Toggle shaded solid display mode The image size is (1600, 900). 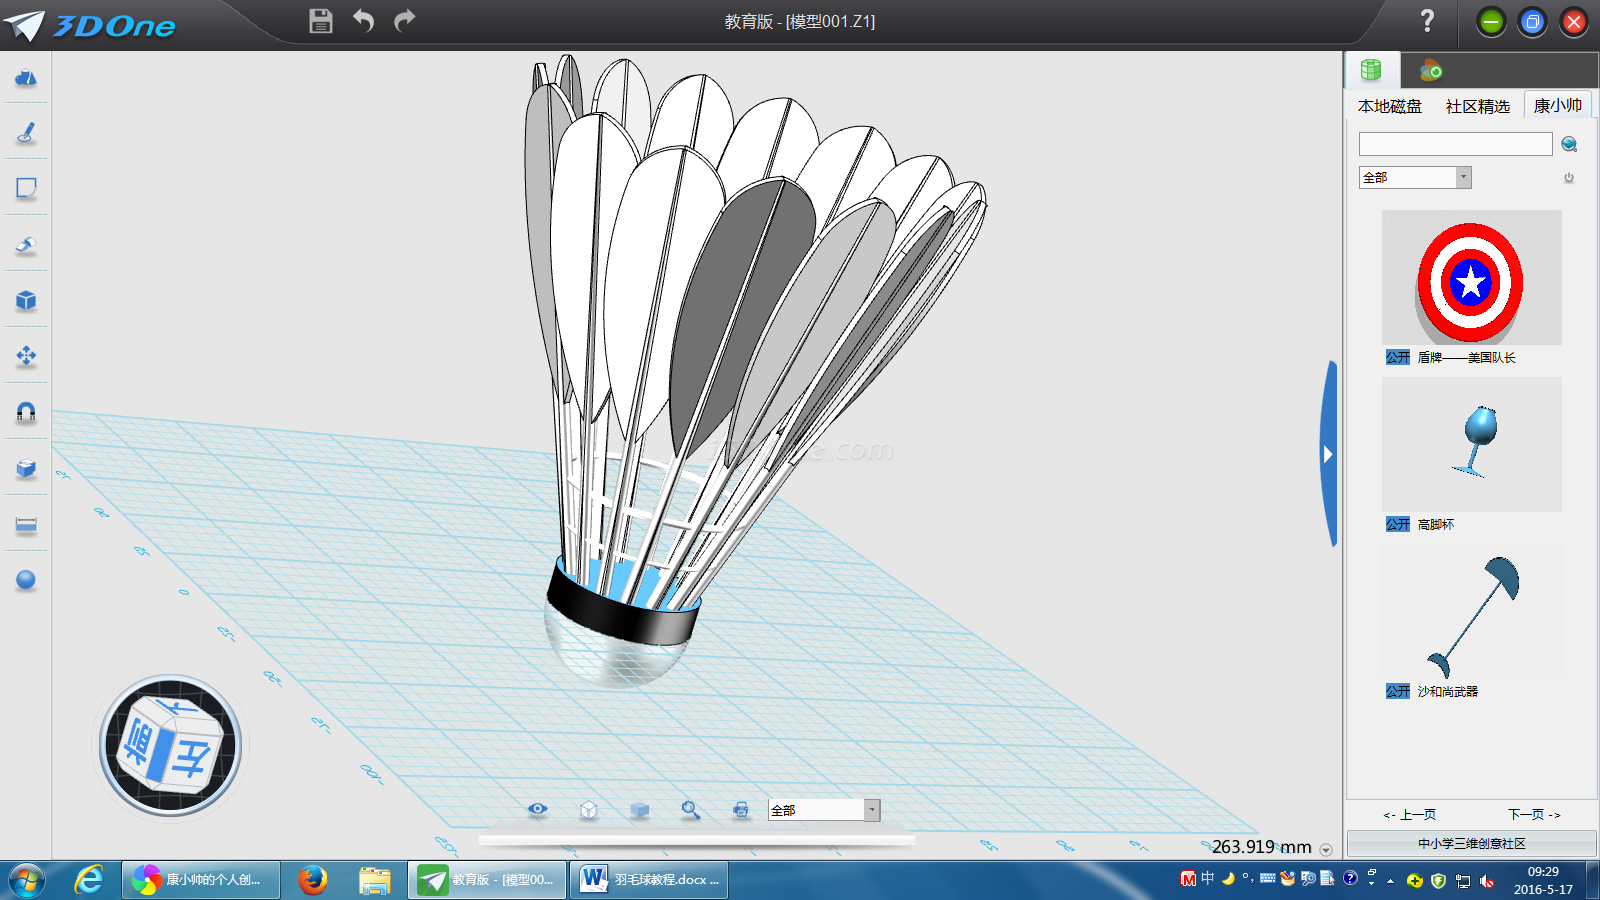tap(640, 810)
